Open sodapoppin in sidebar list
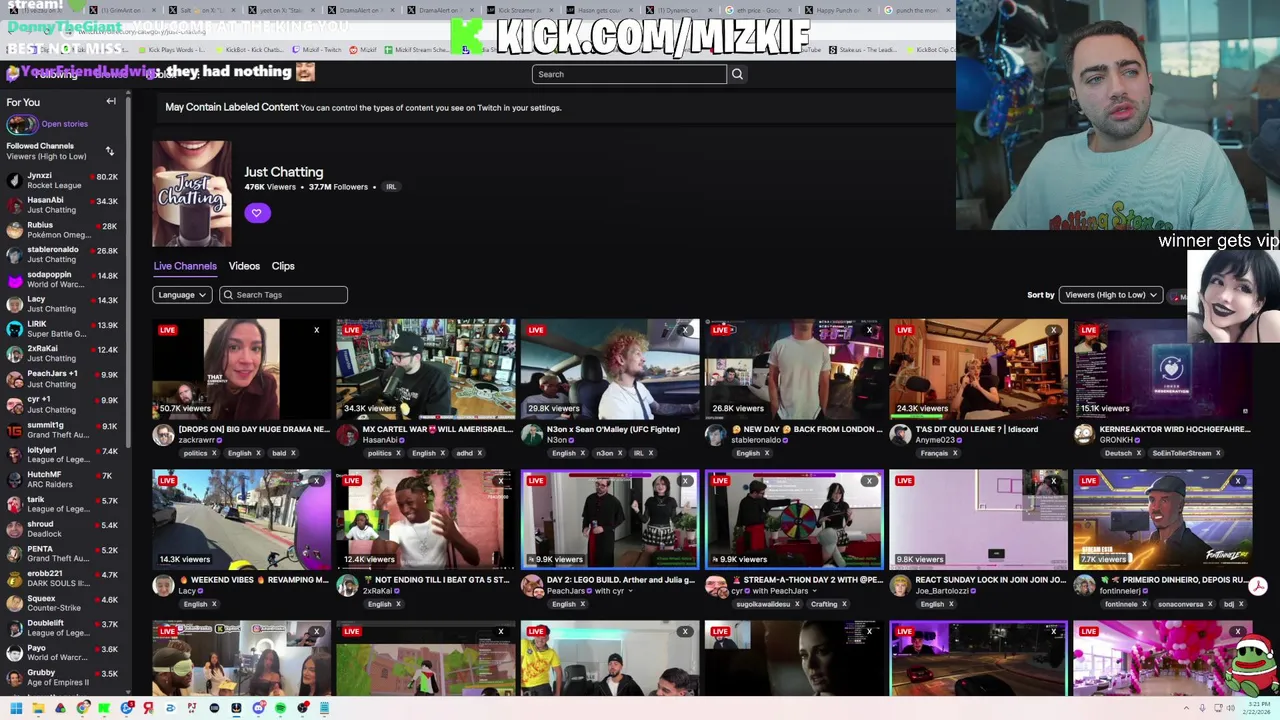 [62, 279]
